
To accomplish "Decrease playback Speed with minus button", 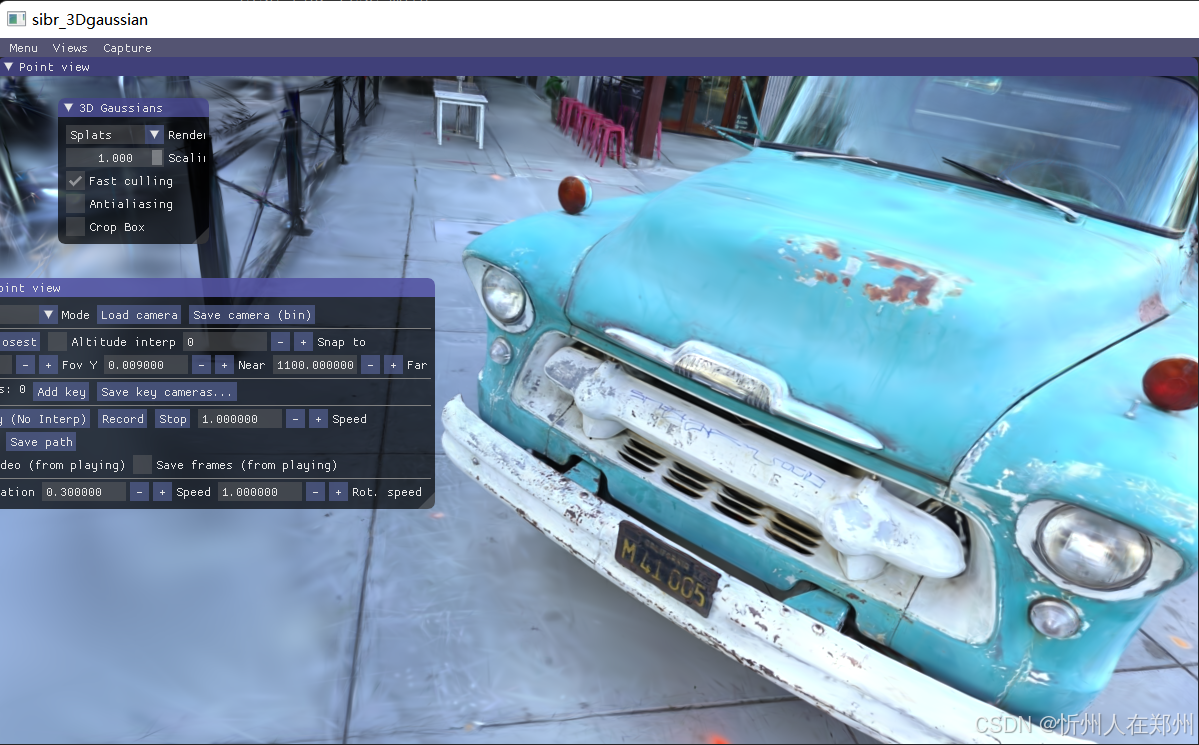I will click(295, 418).
